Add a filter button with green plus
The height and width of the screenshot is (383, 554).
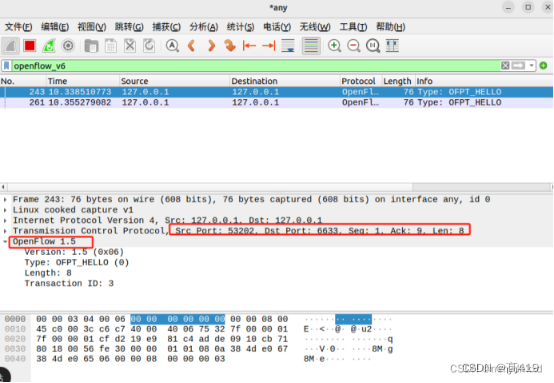[x=543, y=66]
